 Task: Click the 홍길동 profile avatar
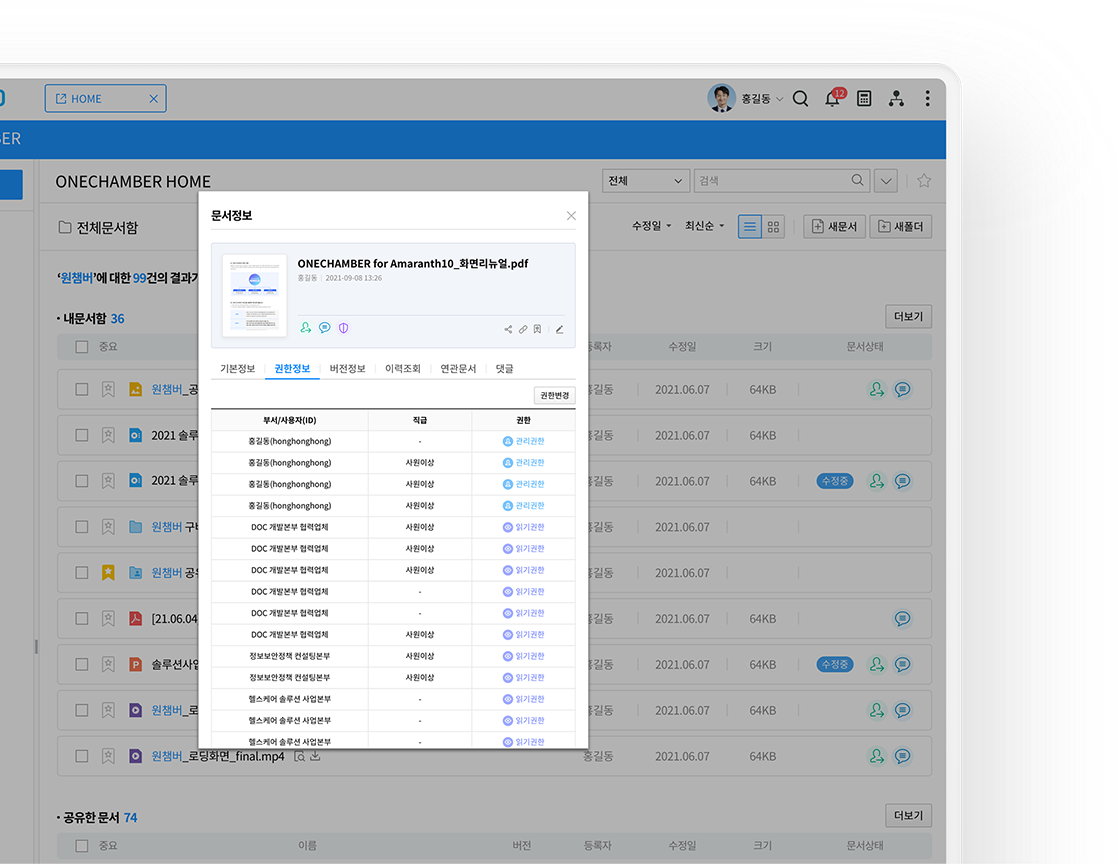point(722,98)
